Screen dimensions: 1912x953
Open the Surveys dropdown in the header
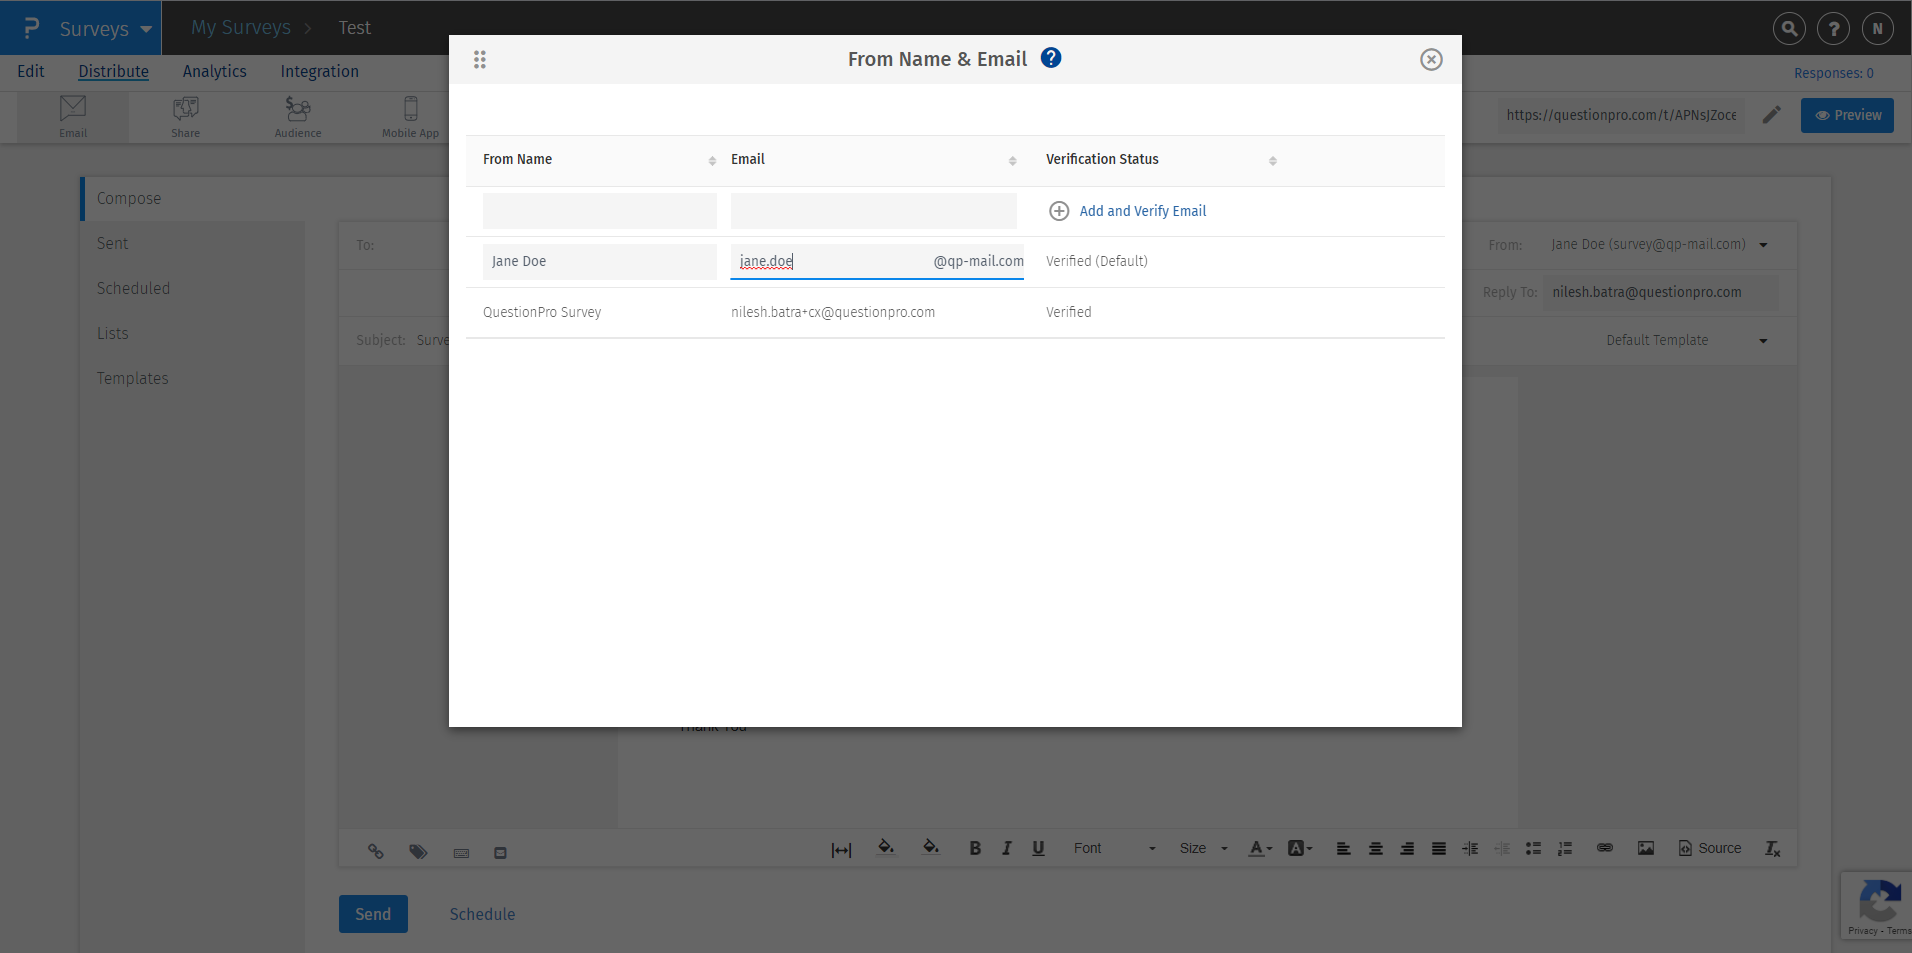tap(97, 28)
